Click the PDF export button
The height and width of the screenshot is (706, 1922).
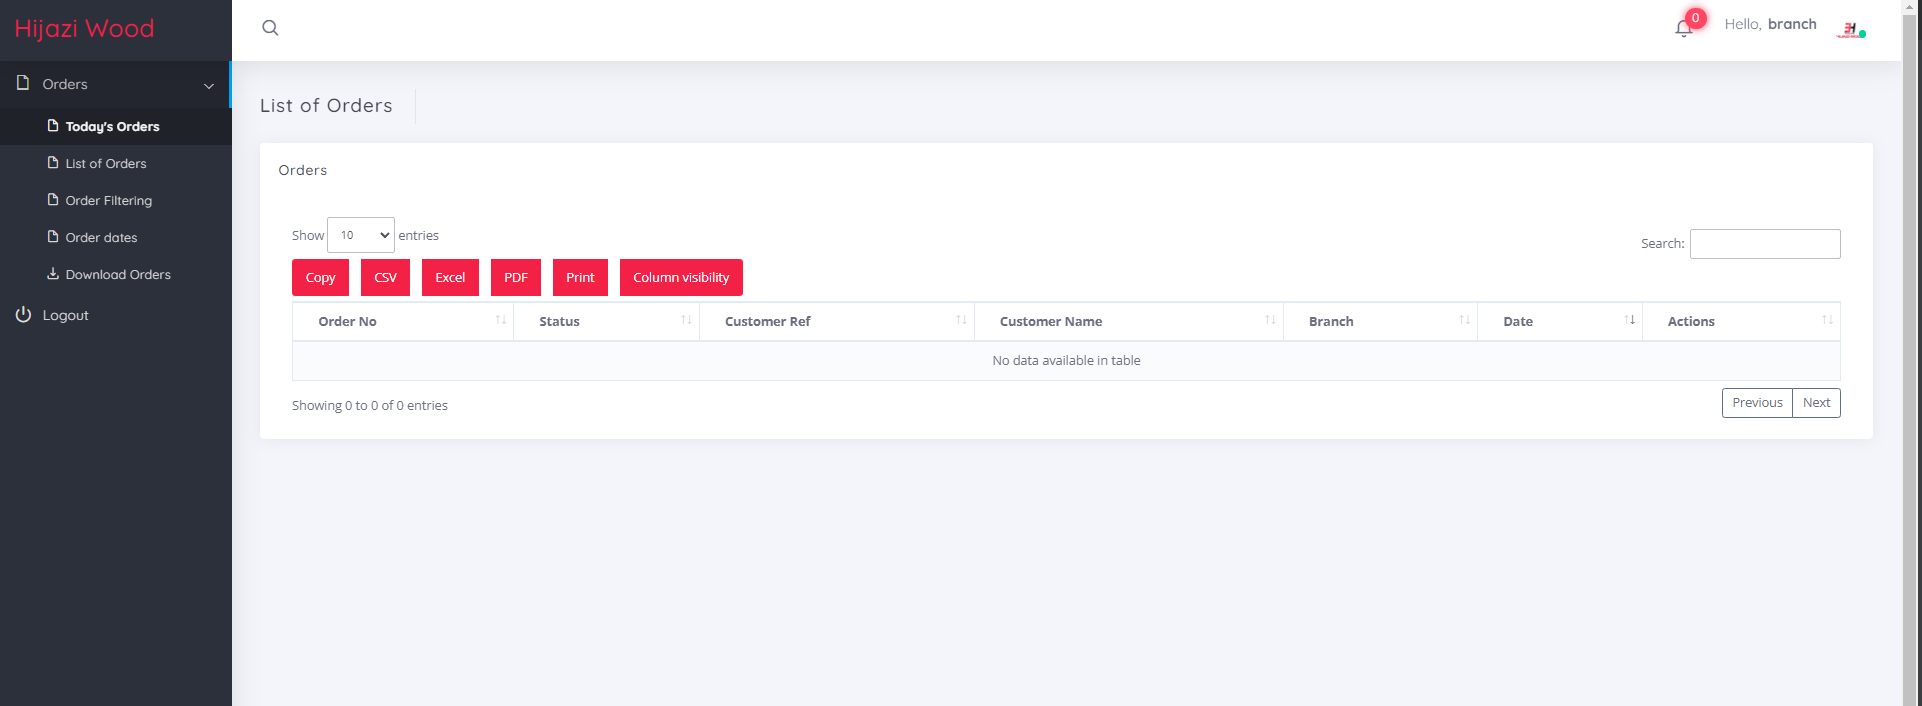click(x=515, y=278)
